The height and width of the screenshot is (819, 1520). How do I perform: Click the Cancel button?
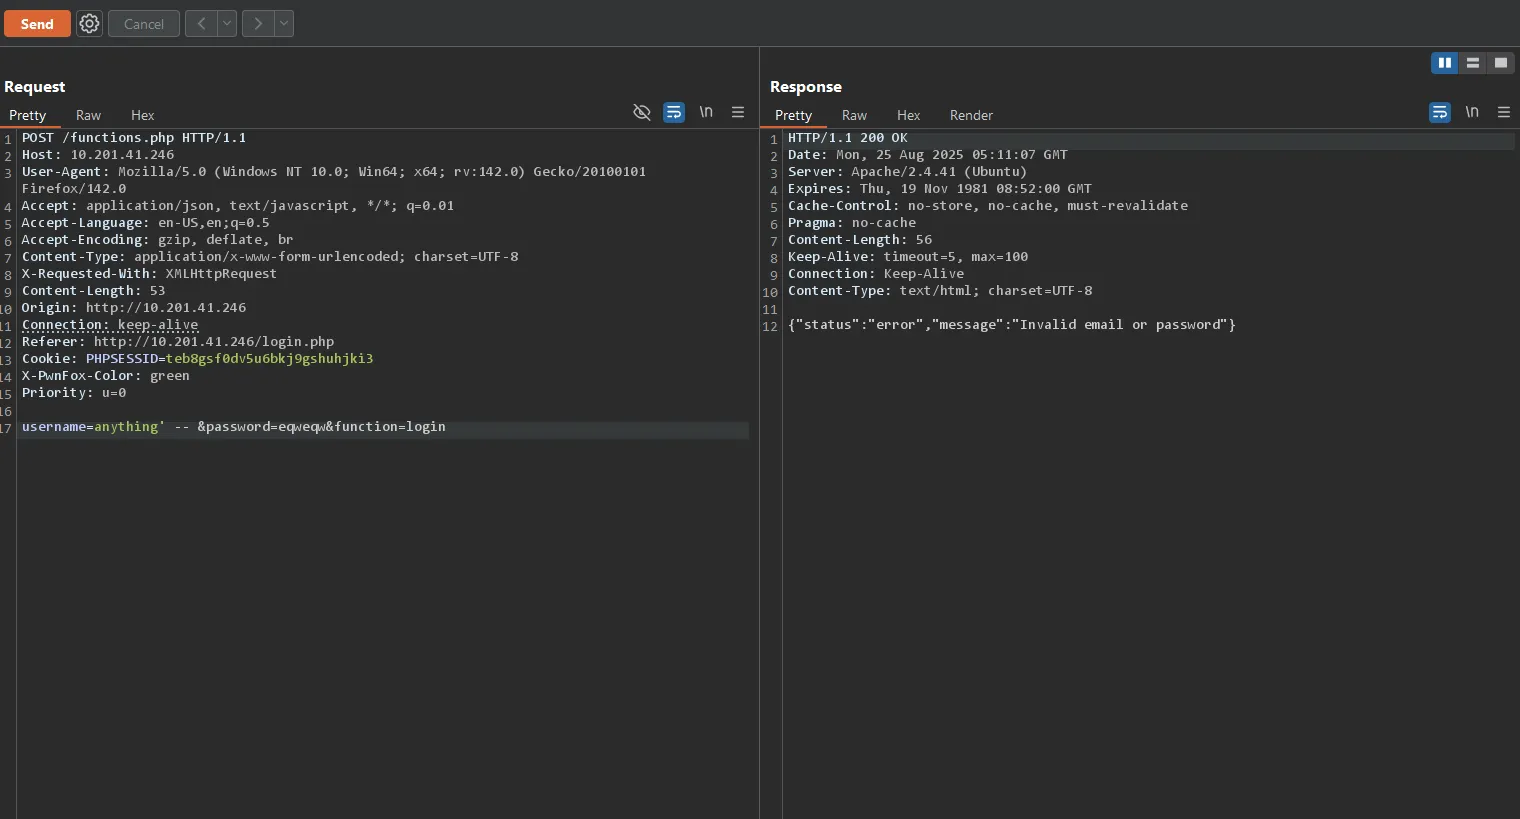click(x=144, y=24)
